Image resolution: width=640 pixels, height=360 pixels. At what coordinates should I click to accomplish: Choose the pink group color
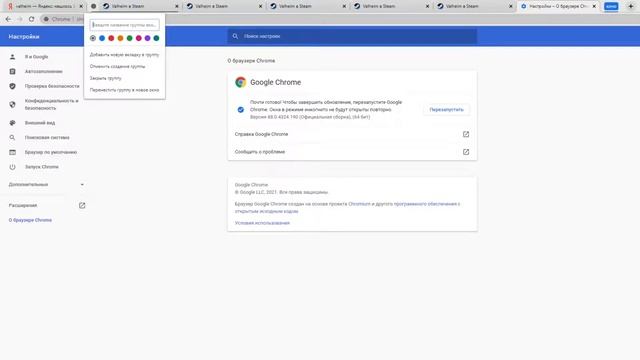(x=138, y=38)
